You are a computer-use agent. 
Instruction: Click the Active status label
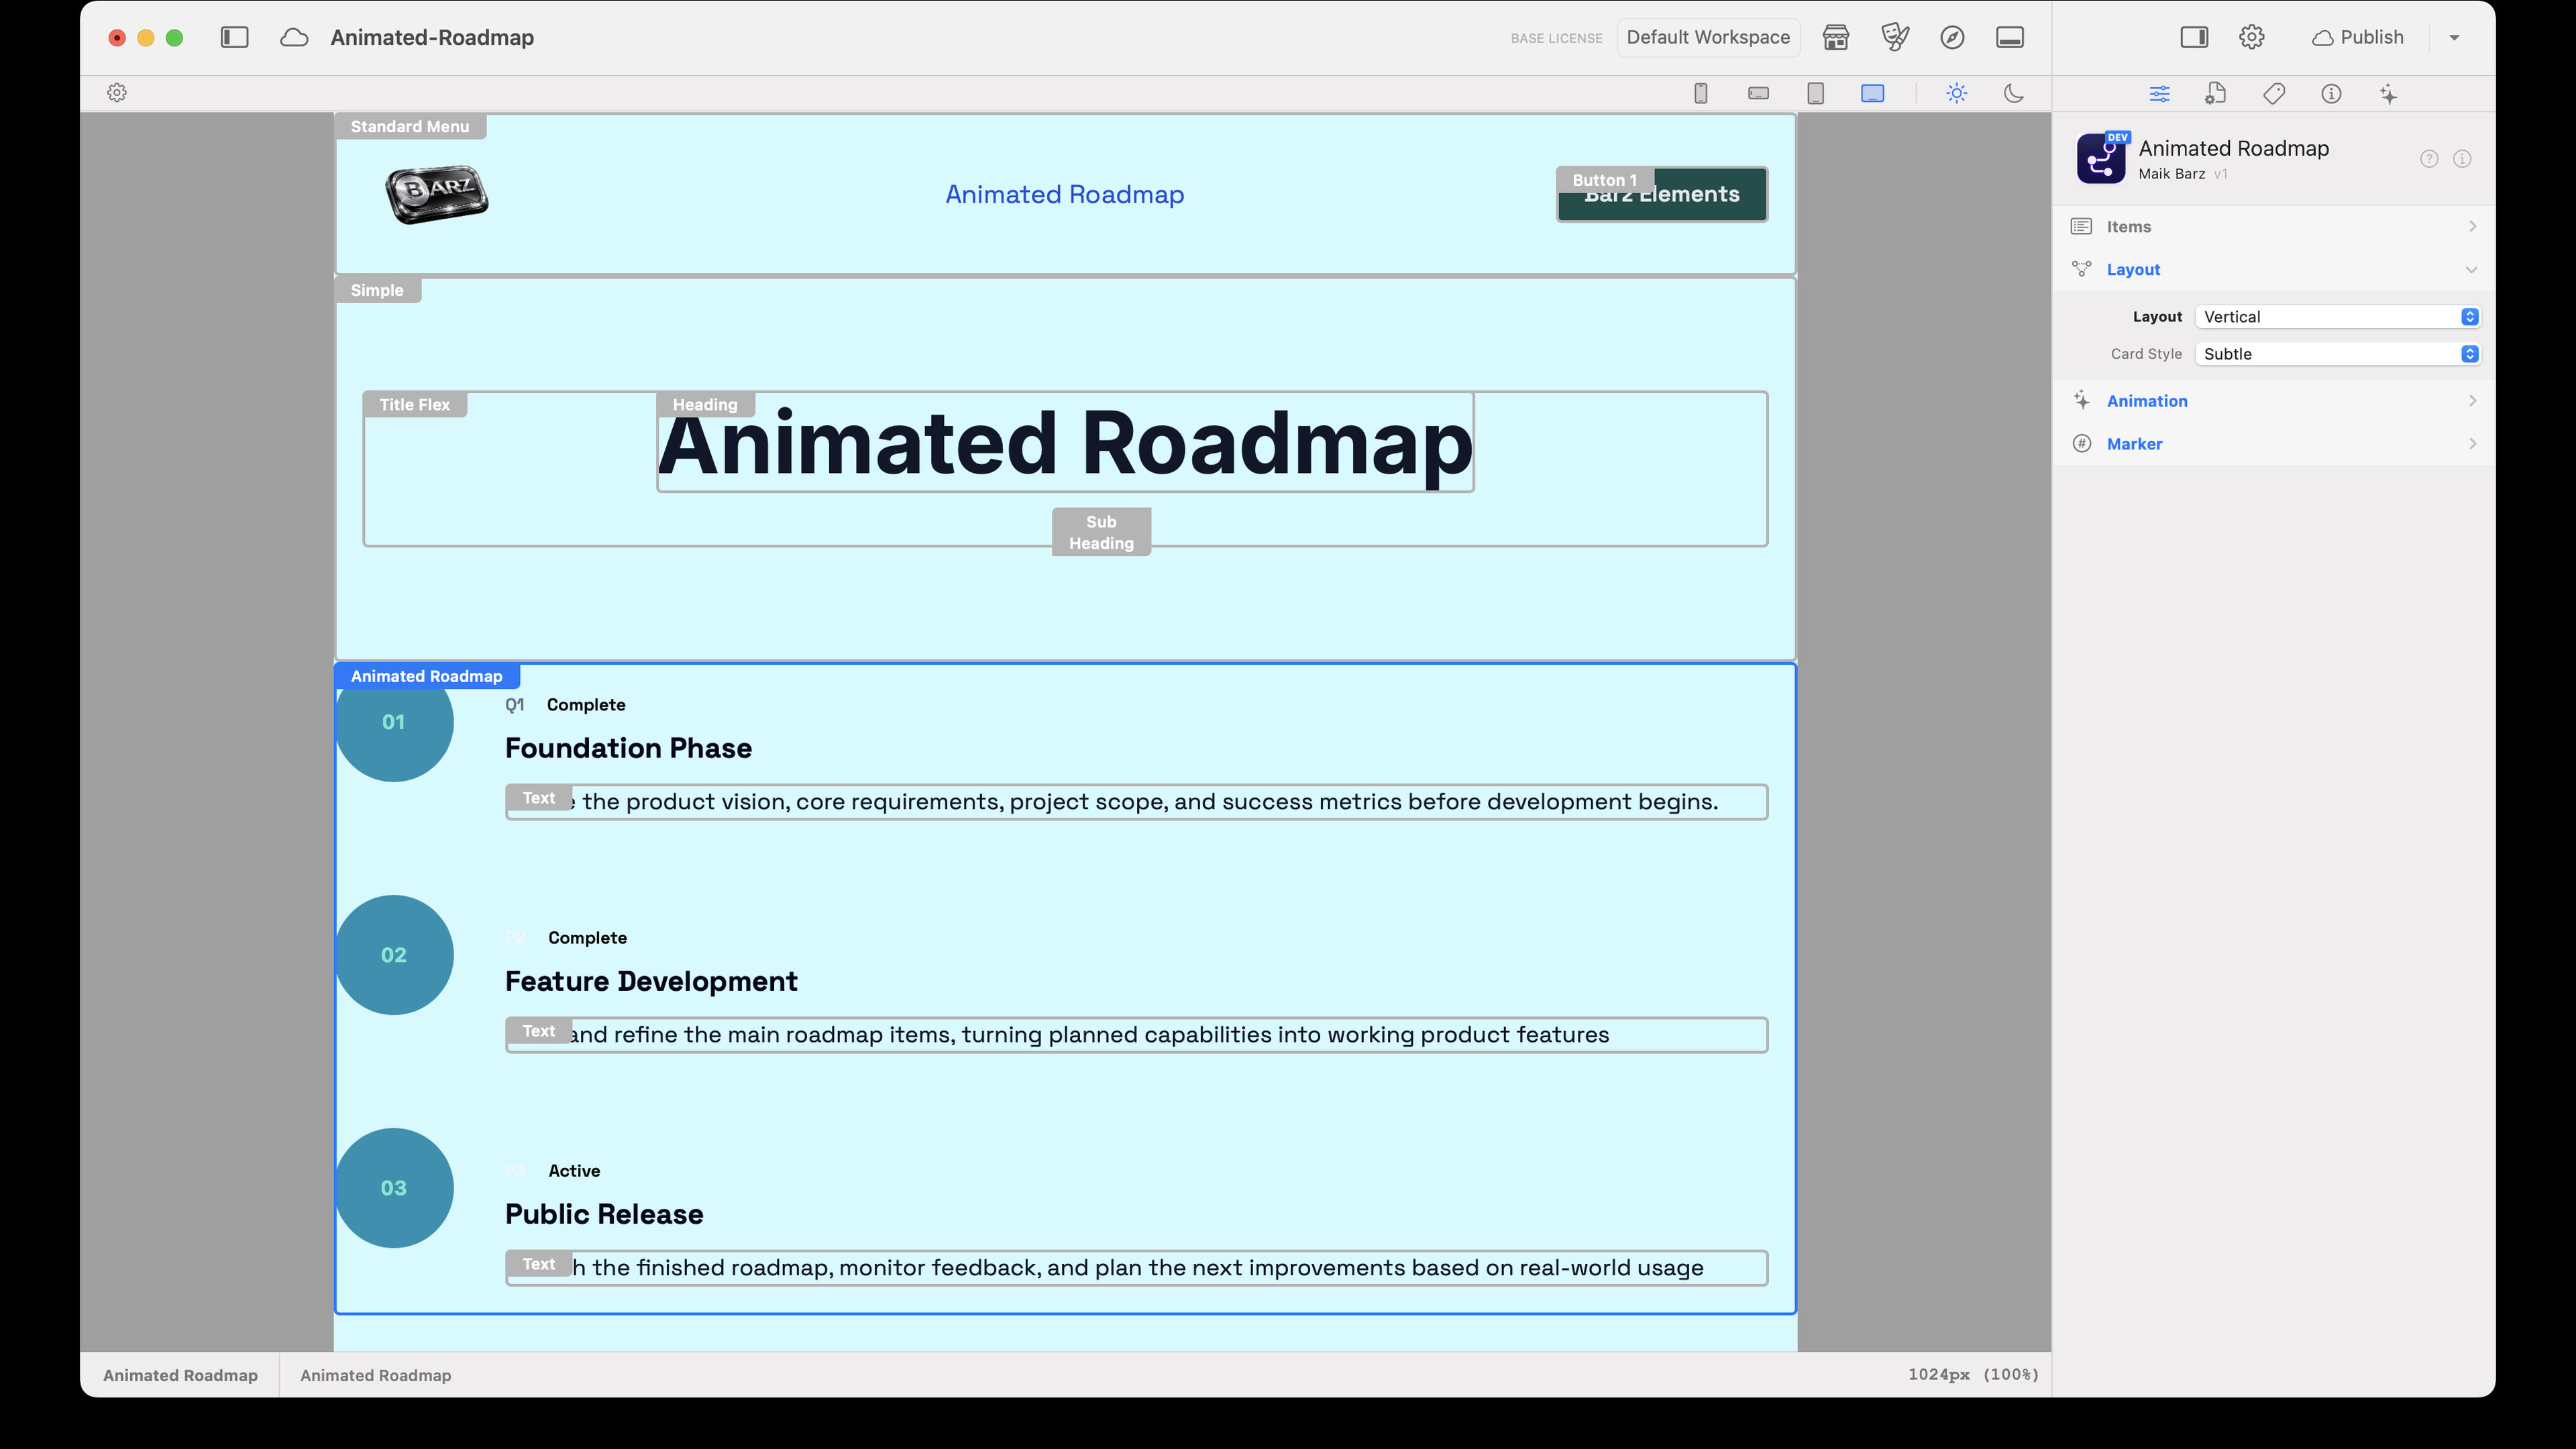(574, 1171)
